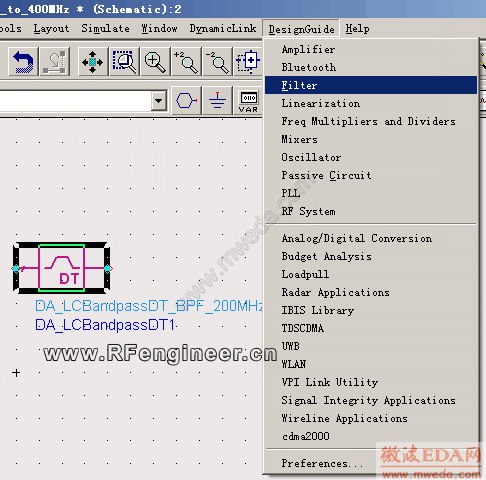Insert ground symbol from toolbar
The width and height of the screenshot is (486, 480).
pyautogui.click(x=217, y=101)
